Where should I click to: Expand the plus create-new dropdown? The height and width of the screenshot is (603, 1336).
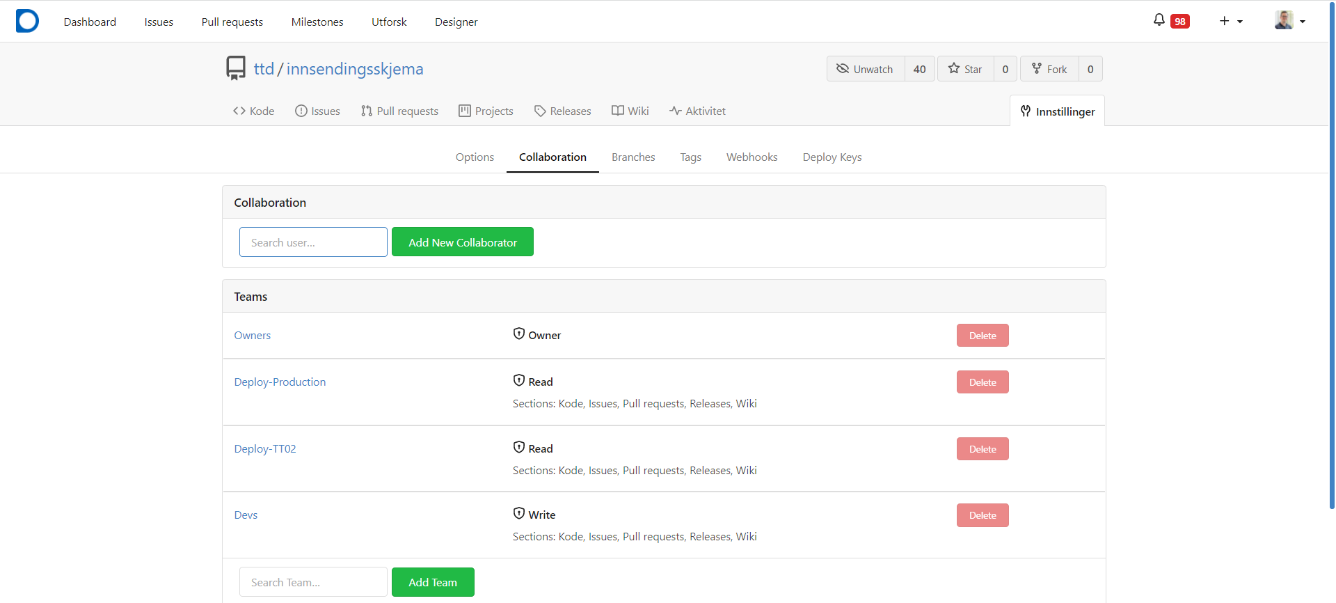[1230, 21]
